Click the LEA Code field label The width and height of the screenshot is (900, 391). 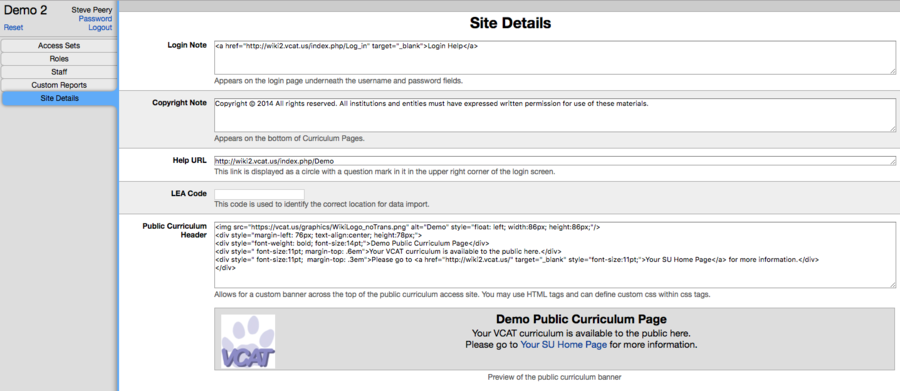coord(188,193)
